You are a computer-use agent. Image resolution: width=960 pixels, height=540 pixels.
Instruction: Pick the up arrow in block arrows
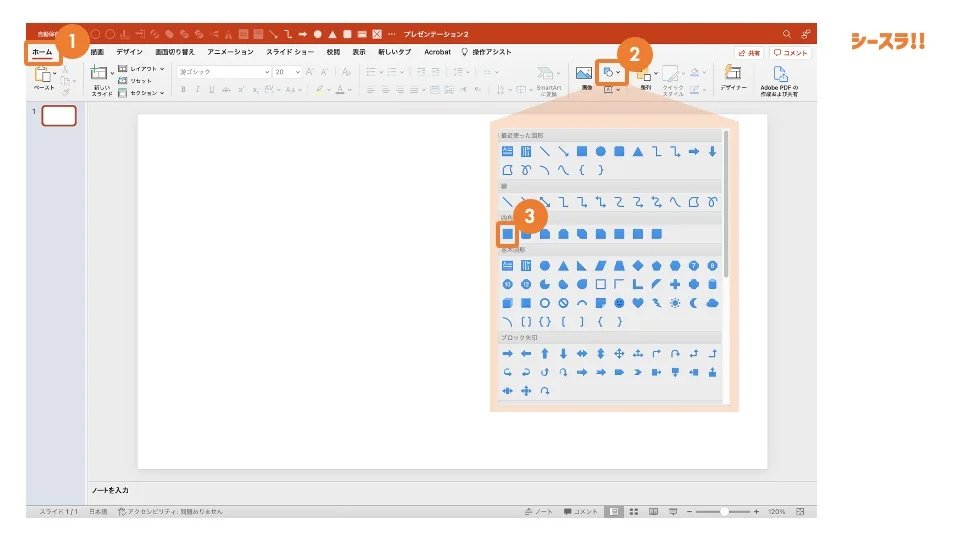(544, 354)
